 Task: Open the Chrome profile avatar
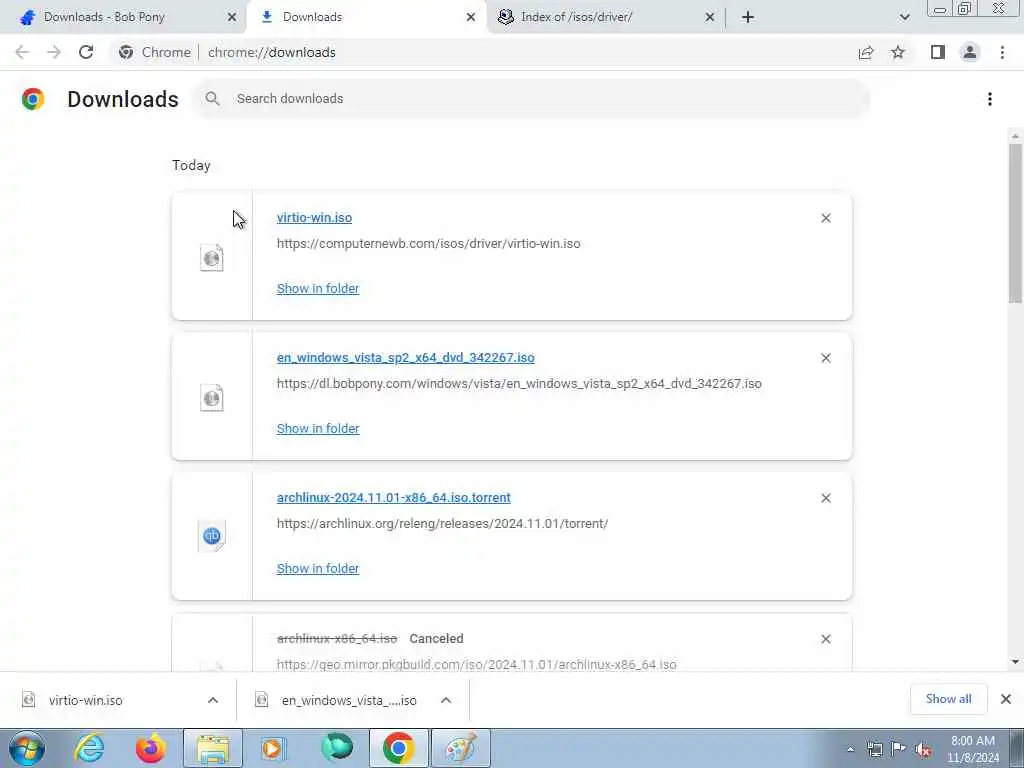[x=970, y=52]
